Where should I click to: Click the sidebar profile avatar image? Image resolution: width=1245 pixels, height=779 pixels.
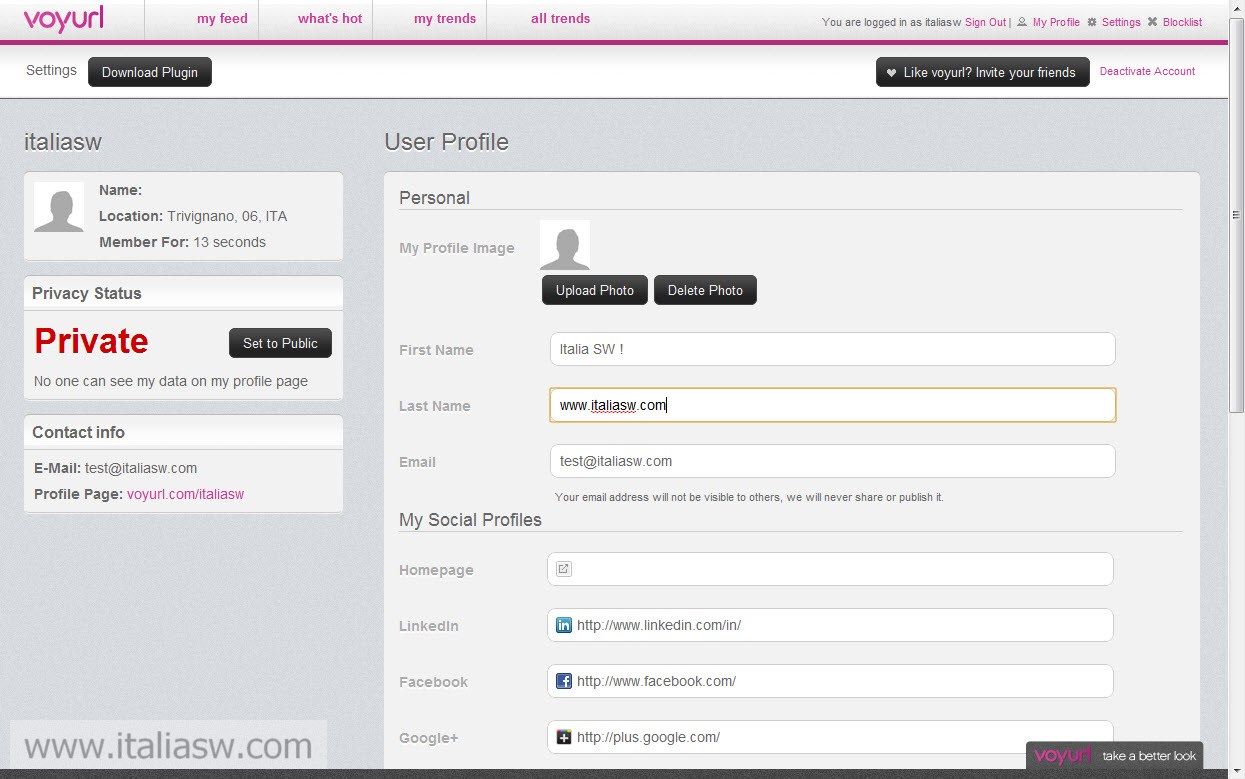[x=59, y=207]
